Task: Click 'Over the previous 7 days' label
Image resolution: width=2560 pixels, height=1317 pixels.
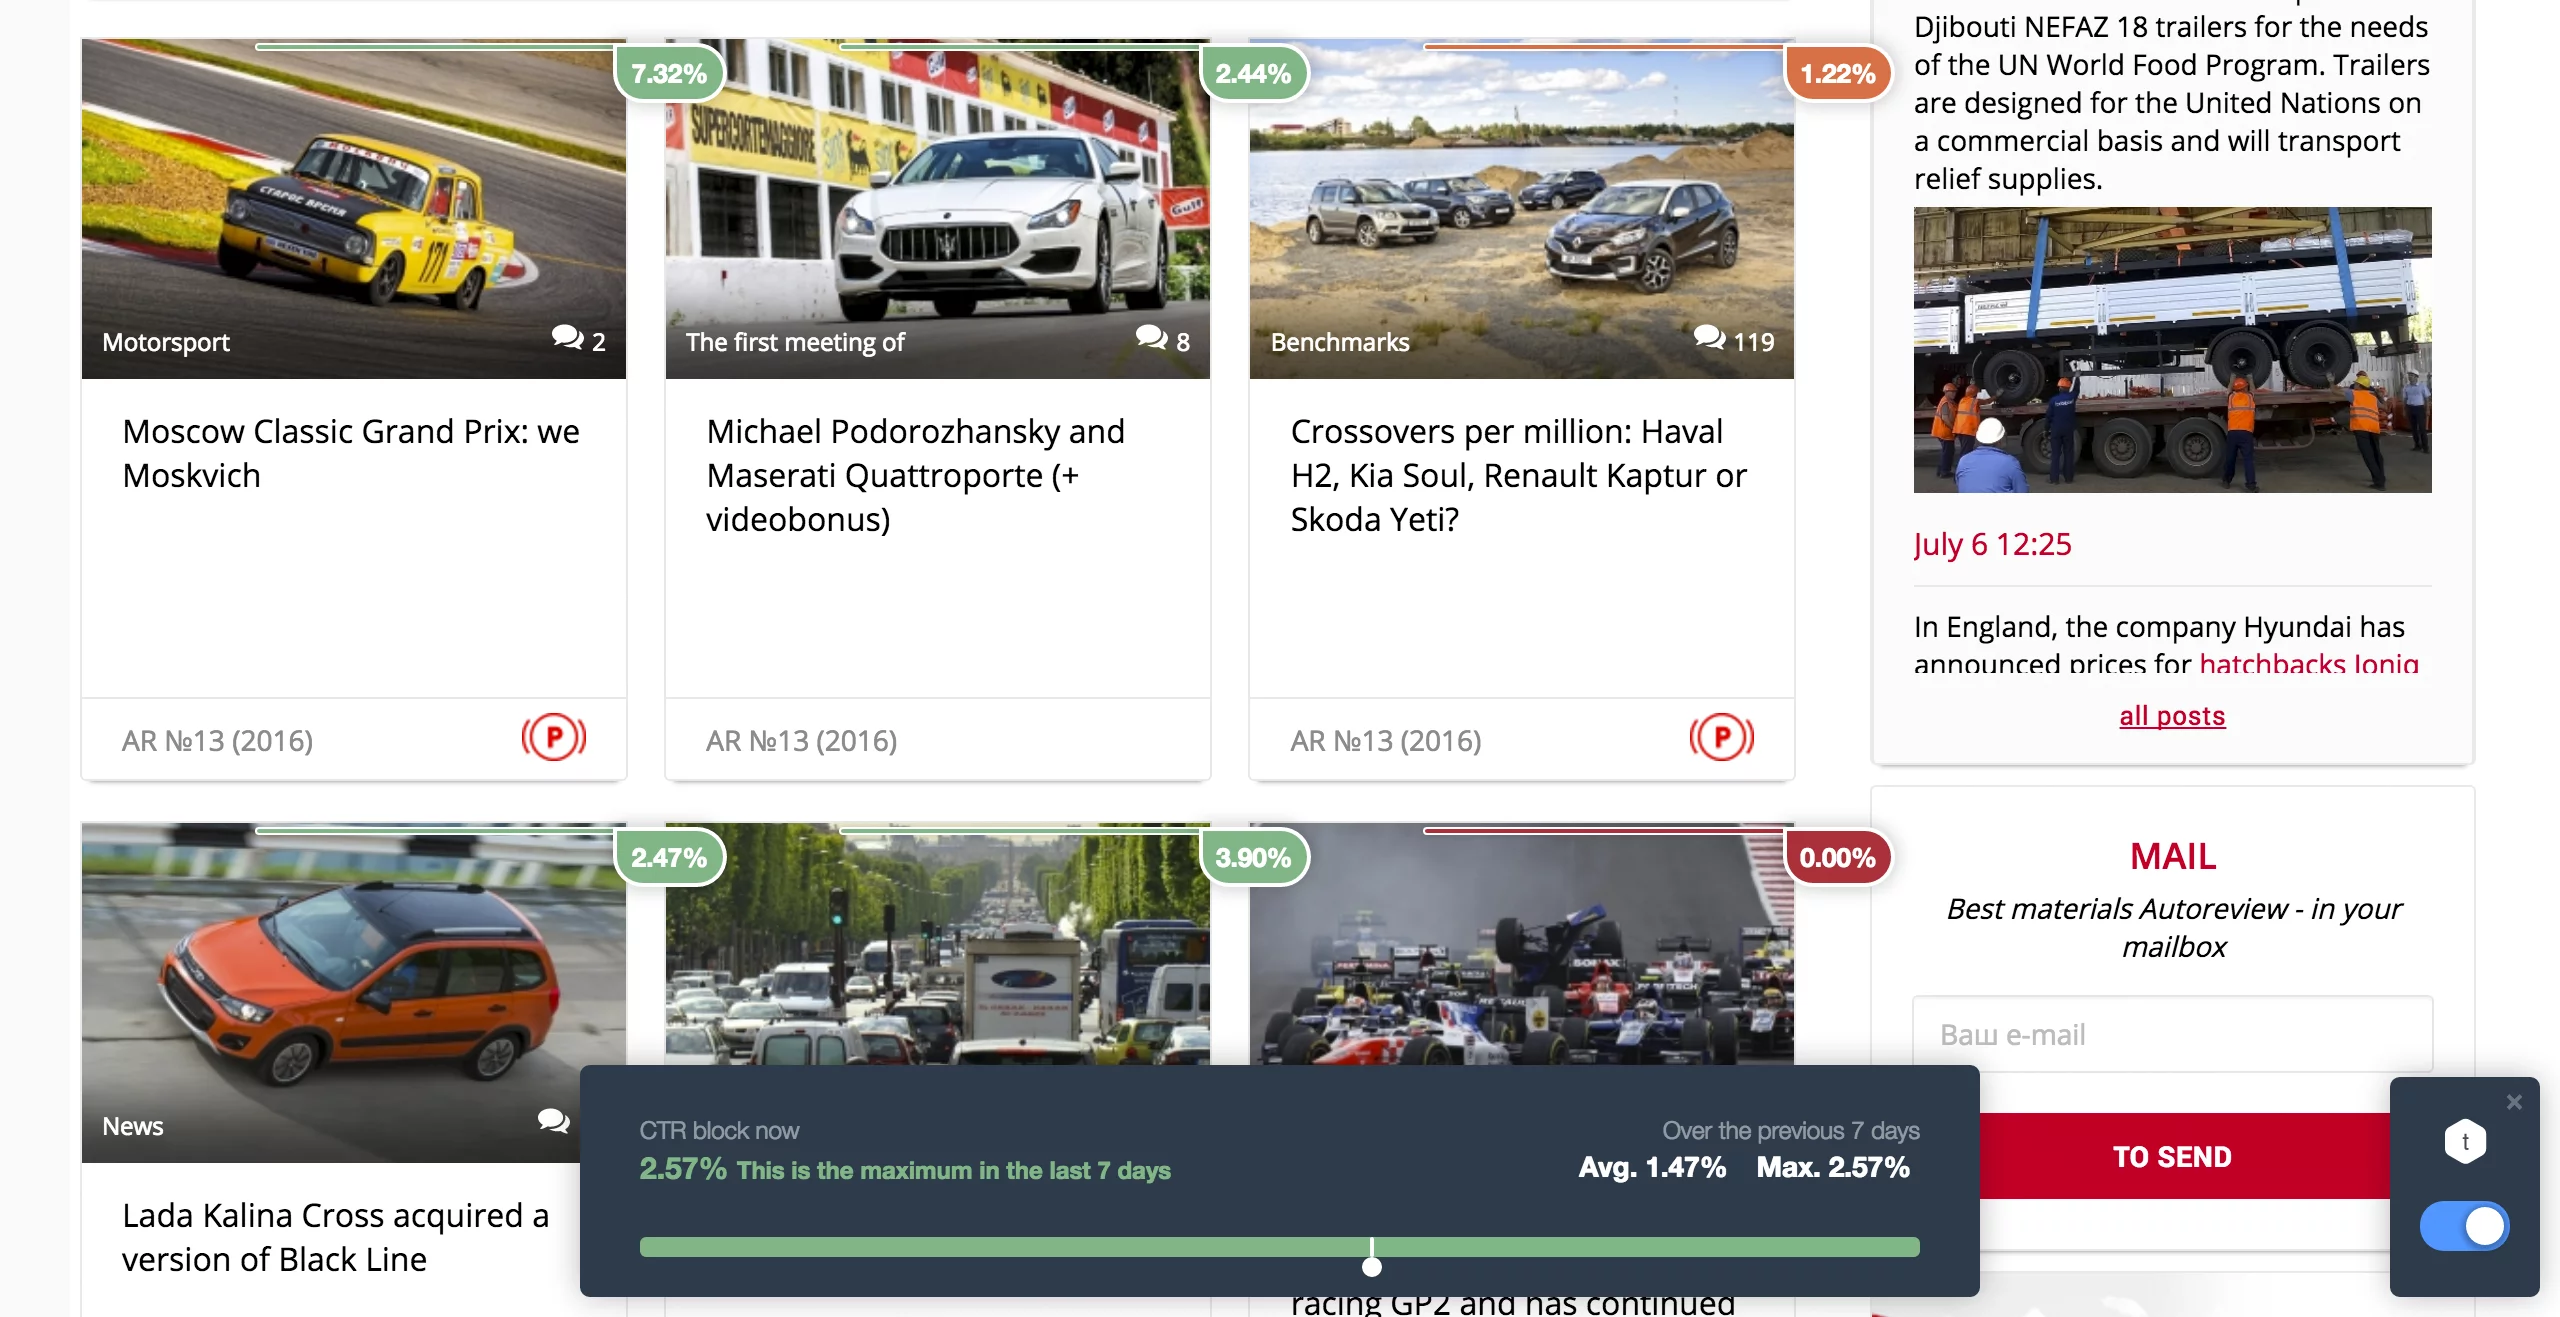Action: click(x=1790, y=1130)
